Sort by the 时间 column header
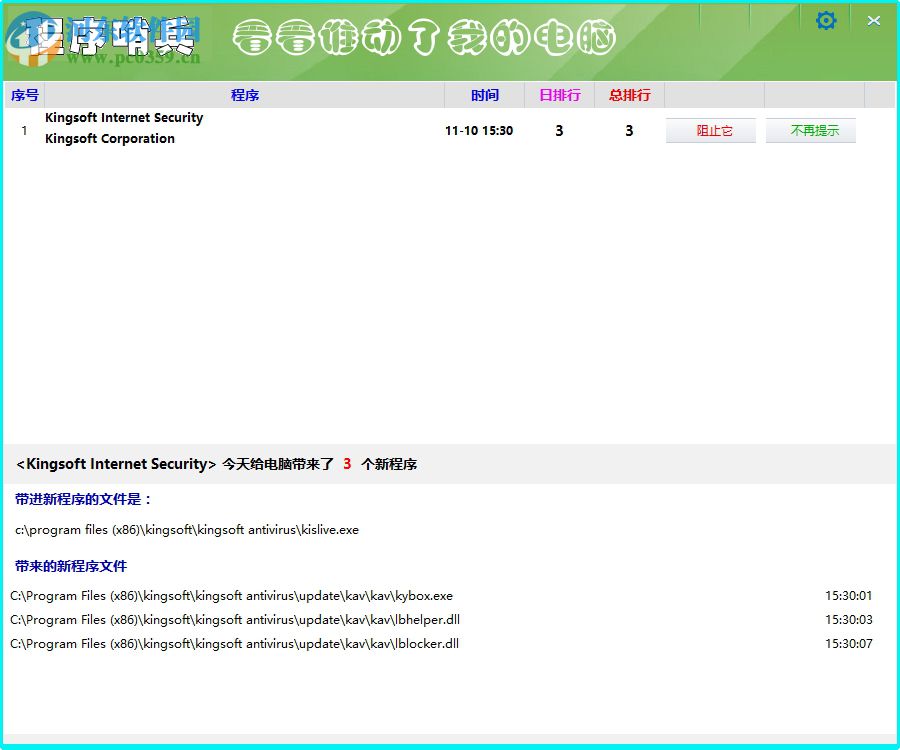Viewport: 900px width, 750px height. (x=484, y=95)
